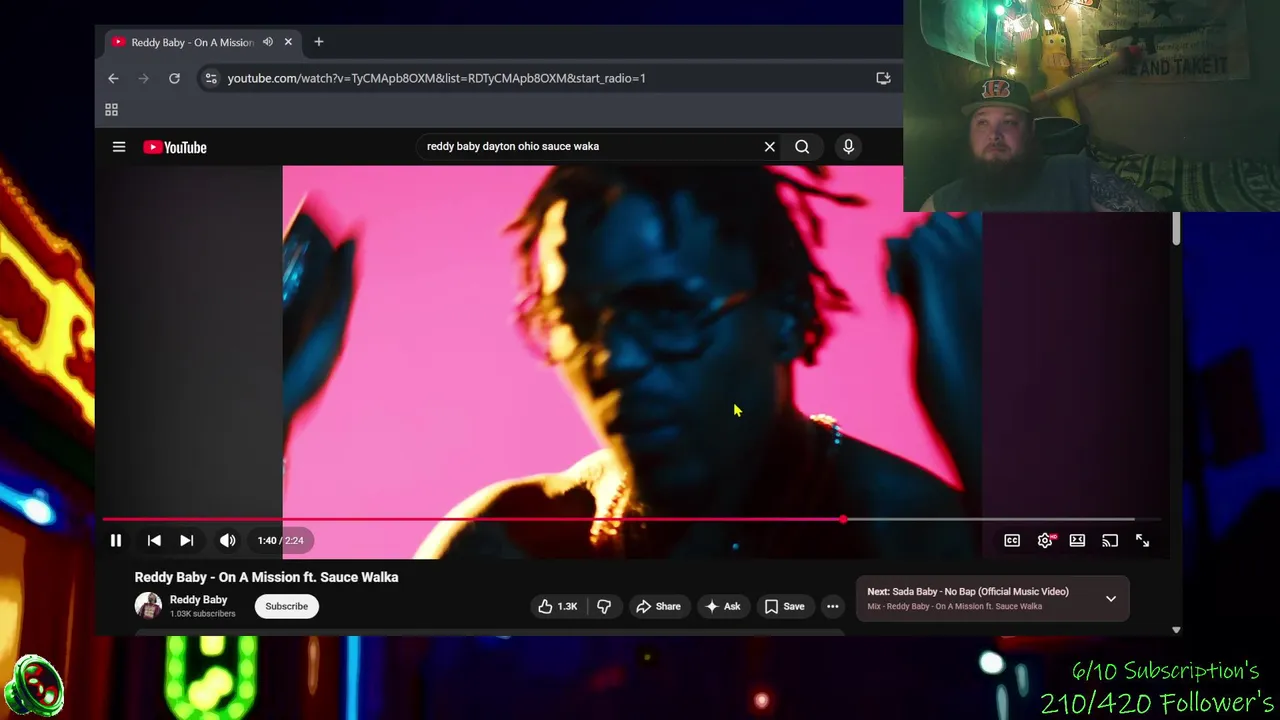View site information icon in address bar

click(210, 78)
